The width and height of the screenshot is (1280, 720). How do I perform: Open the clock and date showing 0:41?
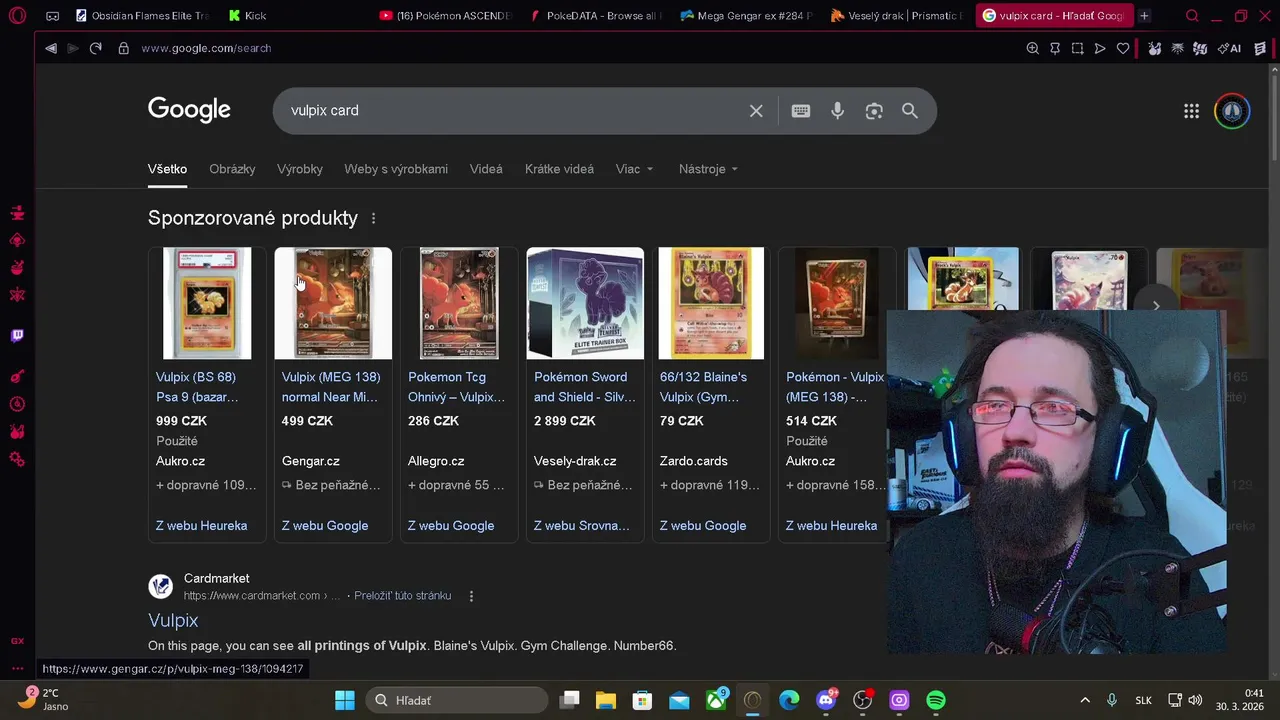point(1240,700)
